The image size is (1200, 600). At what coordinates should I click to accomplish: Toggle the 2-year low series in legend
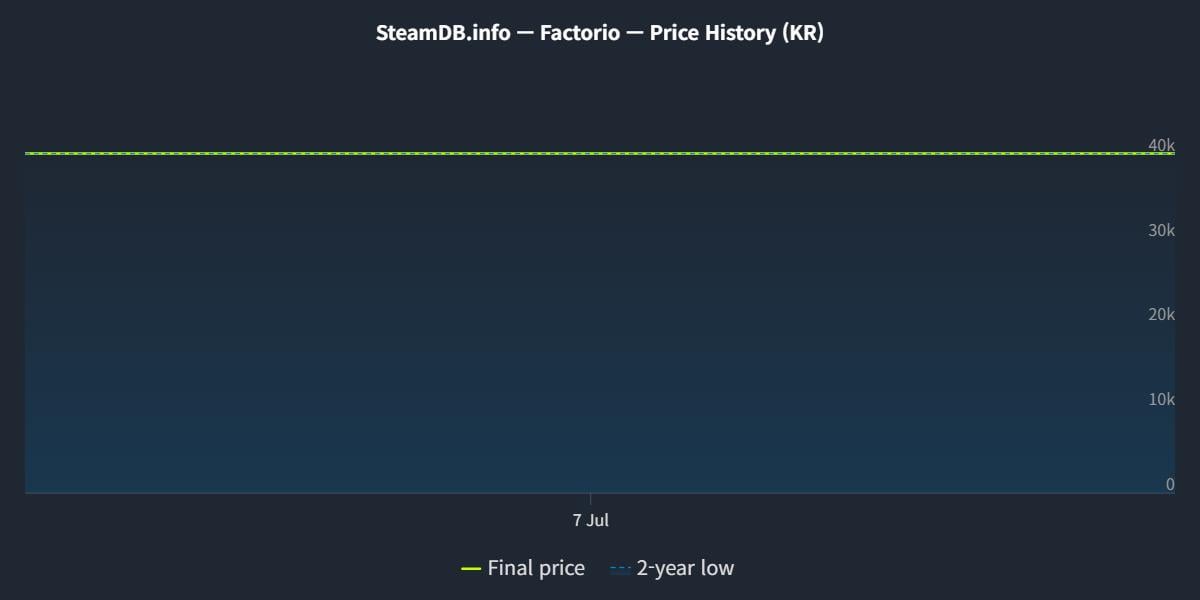pos(672,569)
